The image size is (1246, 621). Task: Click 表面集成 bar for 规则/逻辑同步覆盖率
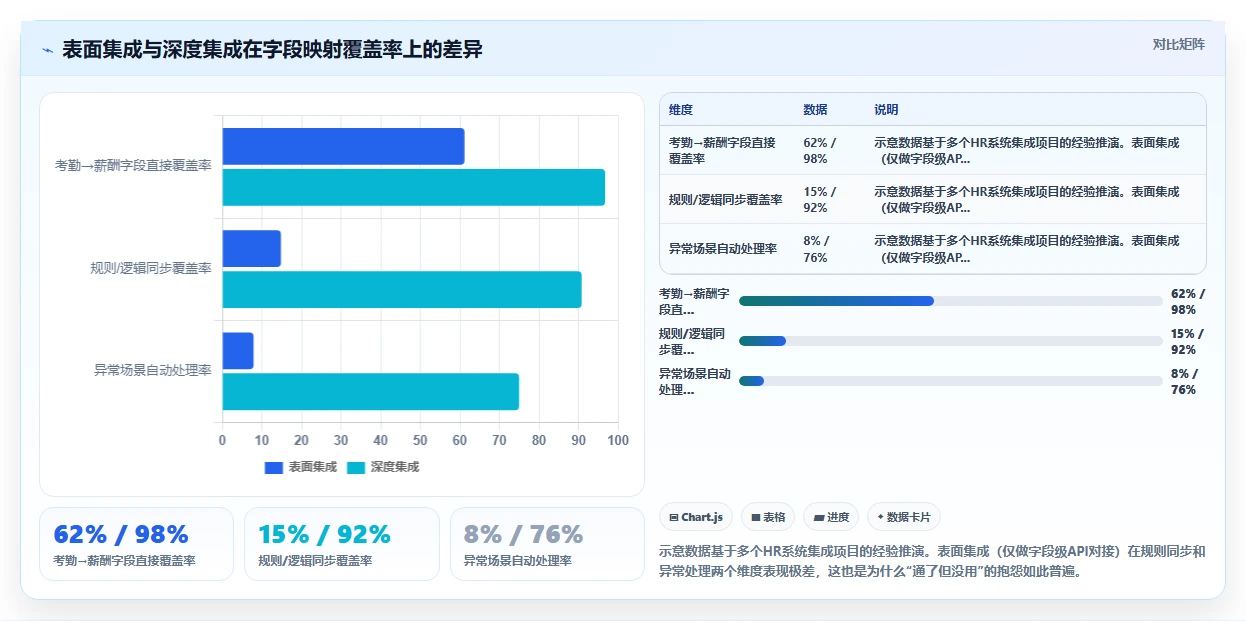point(251,249)
